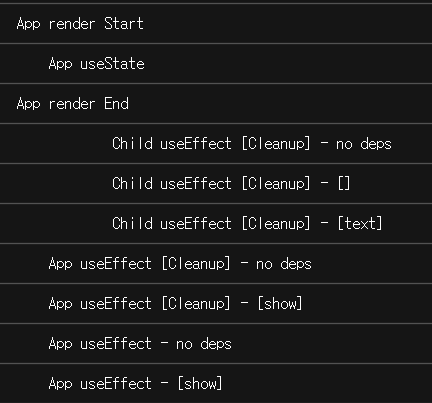Click the word "useState" in the log

click(x=112, y=64)
